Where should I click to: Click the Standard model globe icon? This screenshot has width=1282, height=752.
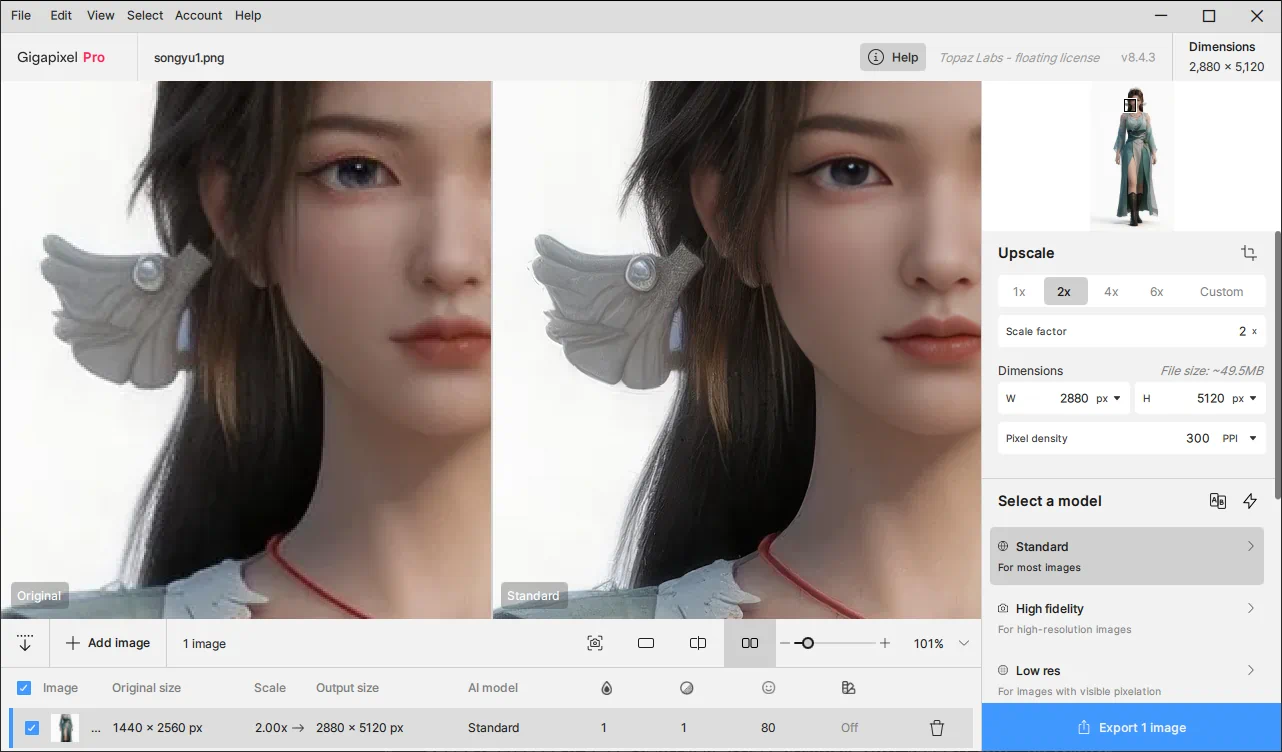(1003, 546)
